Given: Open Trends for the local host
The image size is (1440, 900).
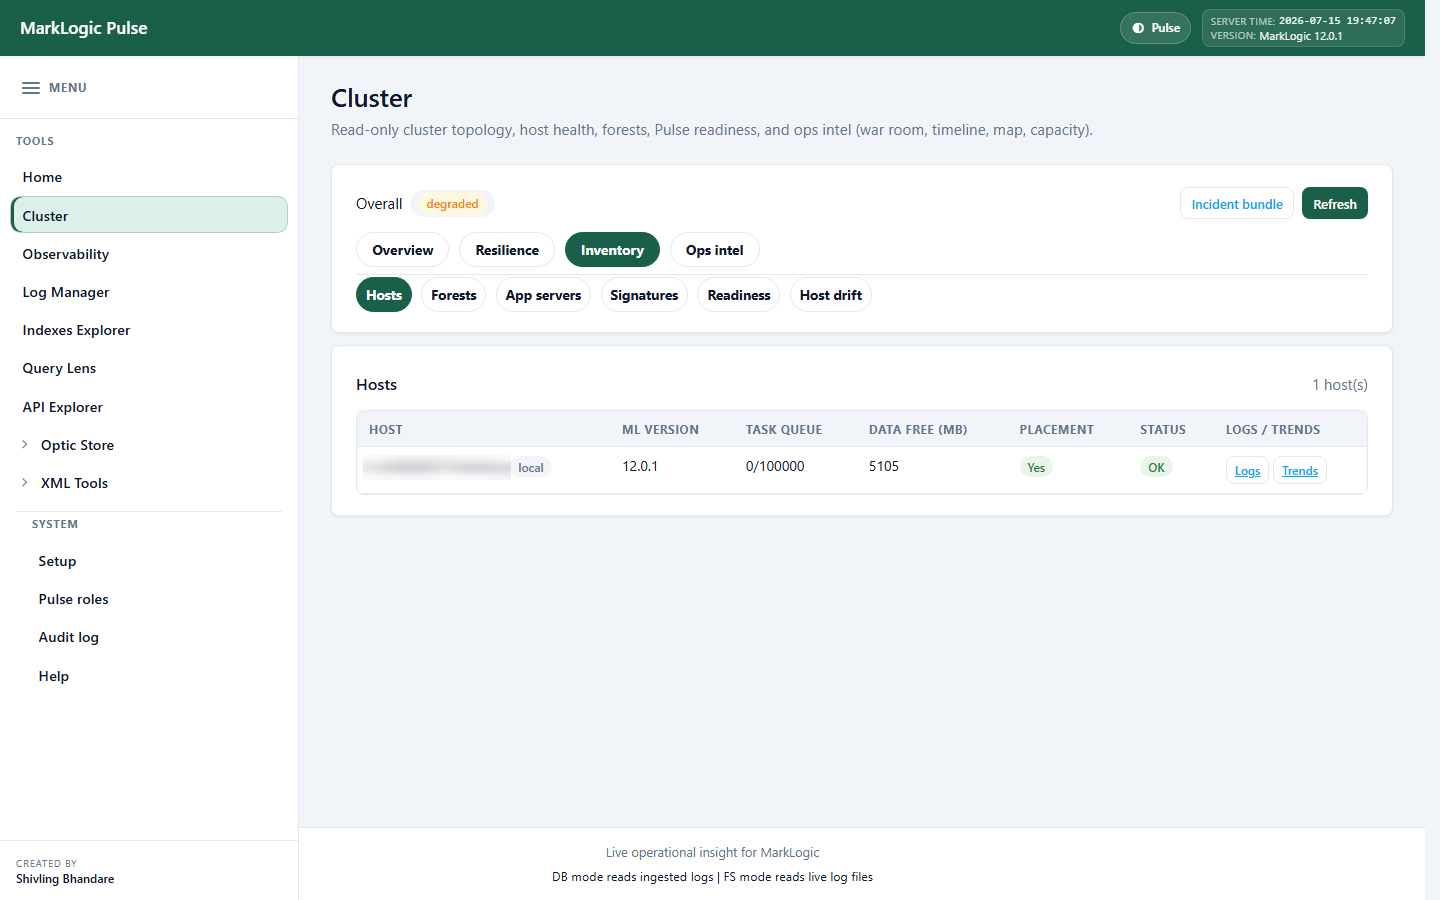Looking at the screenshot, I should click(x=1300, y=470).
